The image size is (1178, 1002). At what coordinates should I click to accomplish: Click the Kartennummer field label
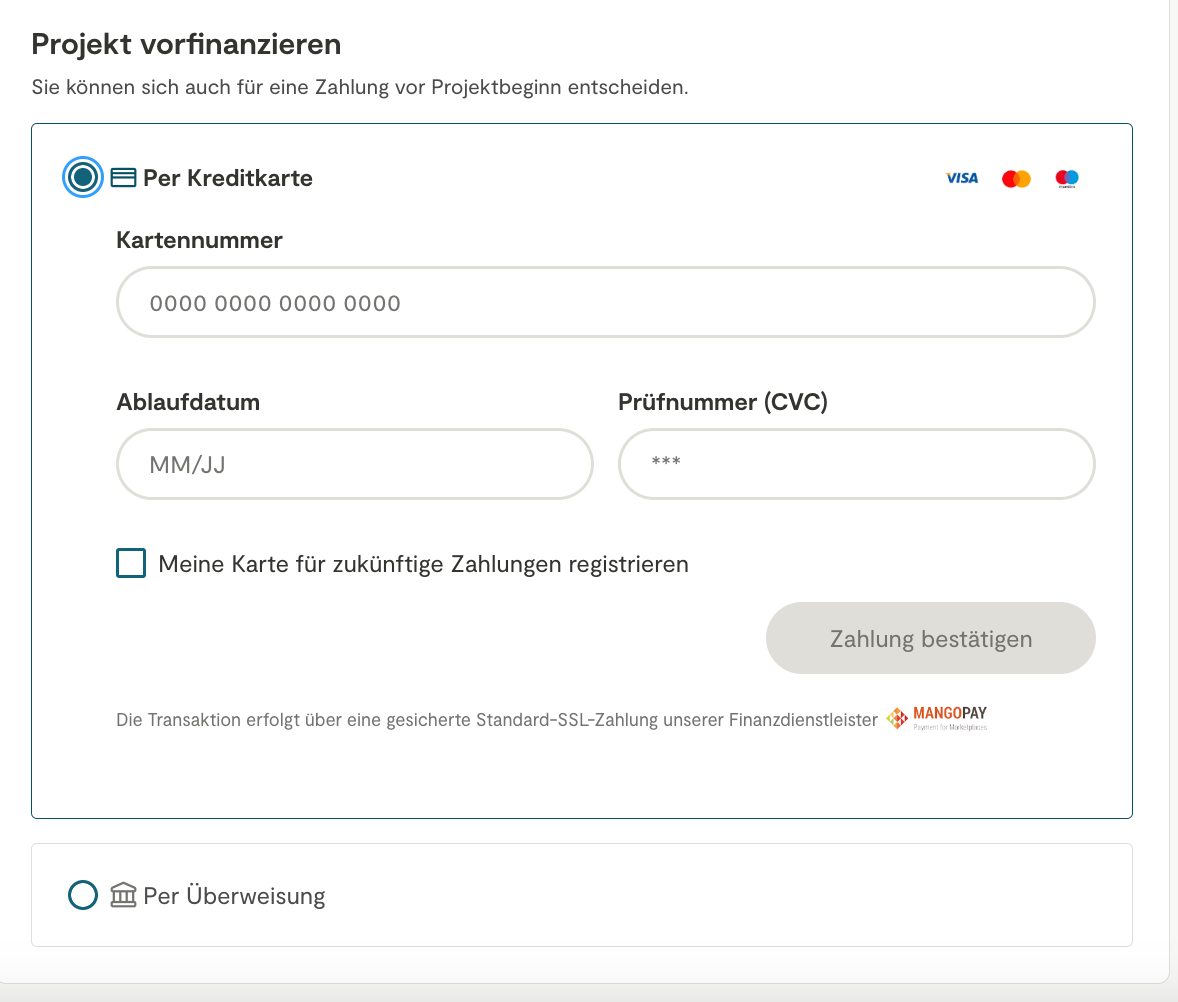pos(199,240)
